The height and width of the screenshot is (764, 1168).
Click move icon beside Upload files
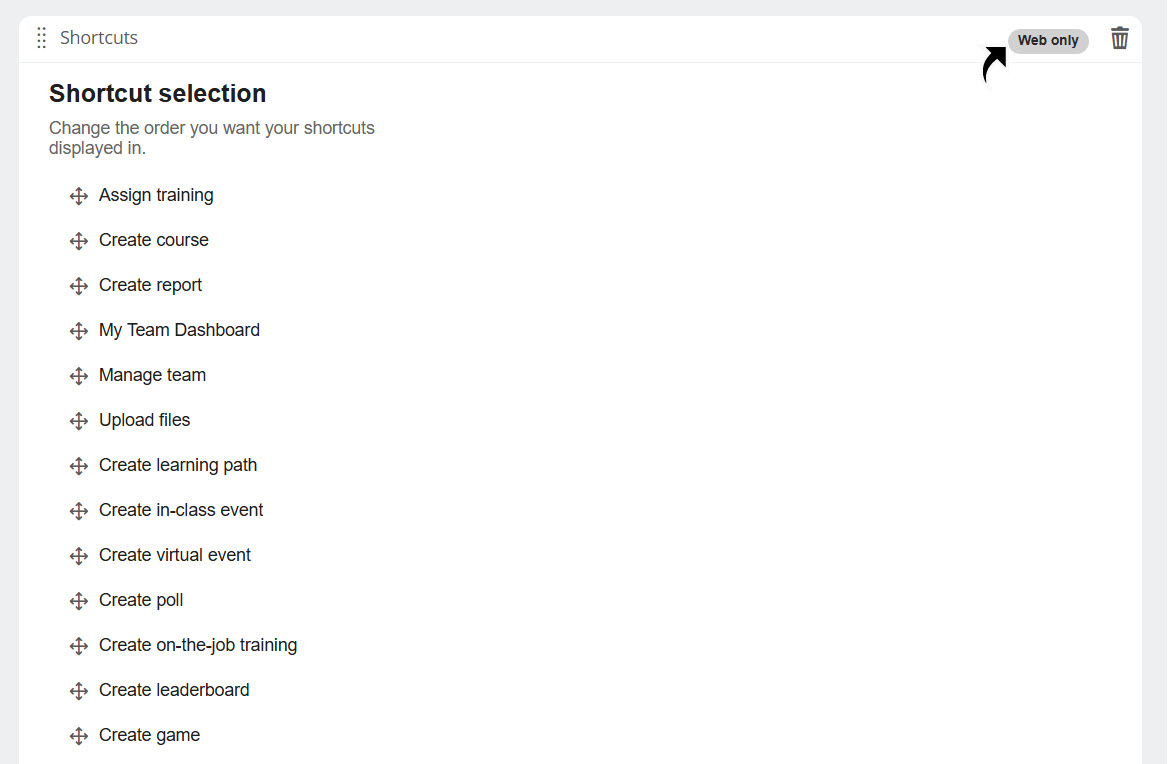click(79, 421)
